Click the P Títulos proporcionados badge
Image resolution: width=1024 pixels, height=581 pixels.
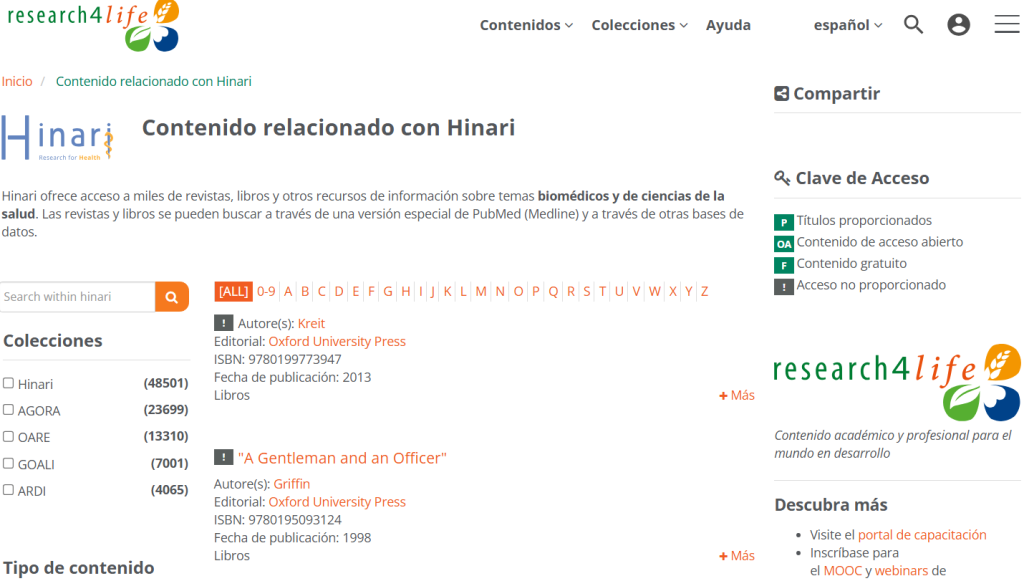(x=784, y=222)
